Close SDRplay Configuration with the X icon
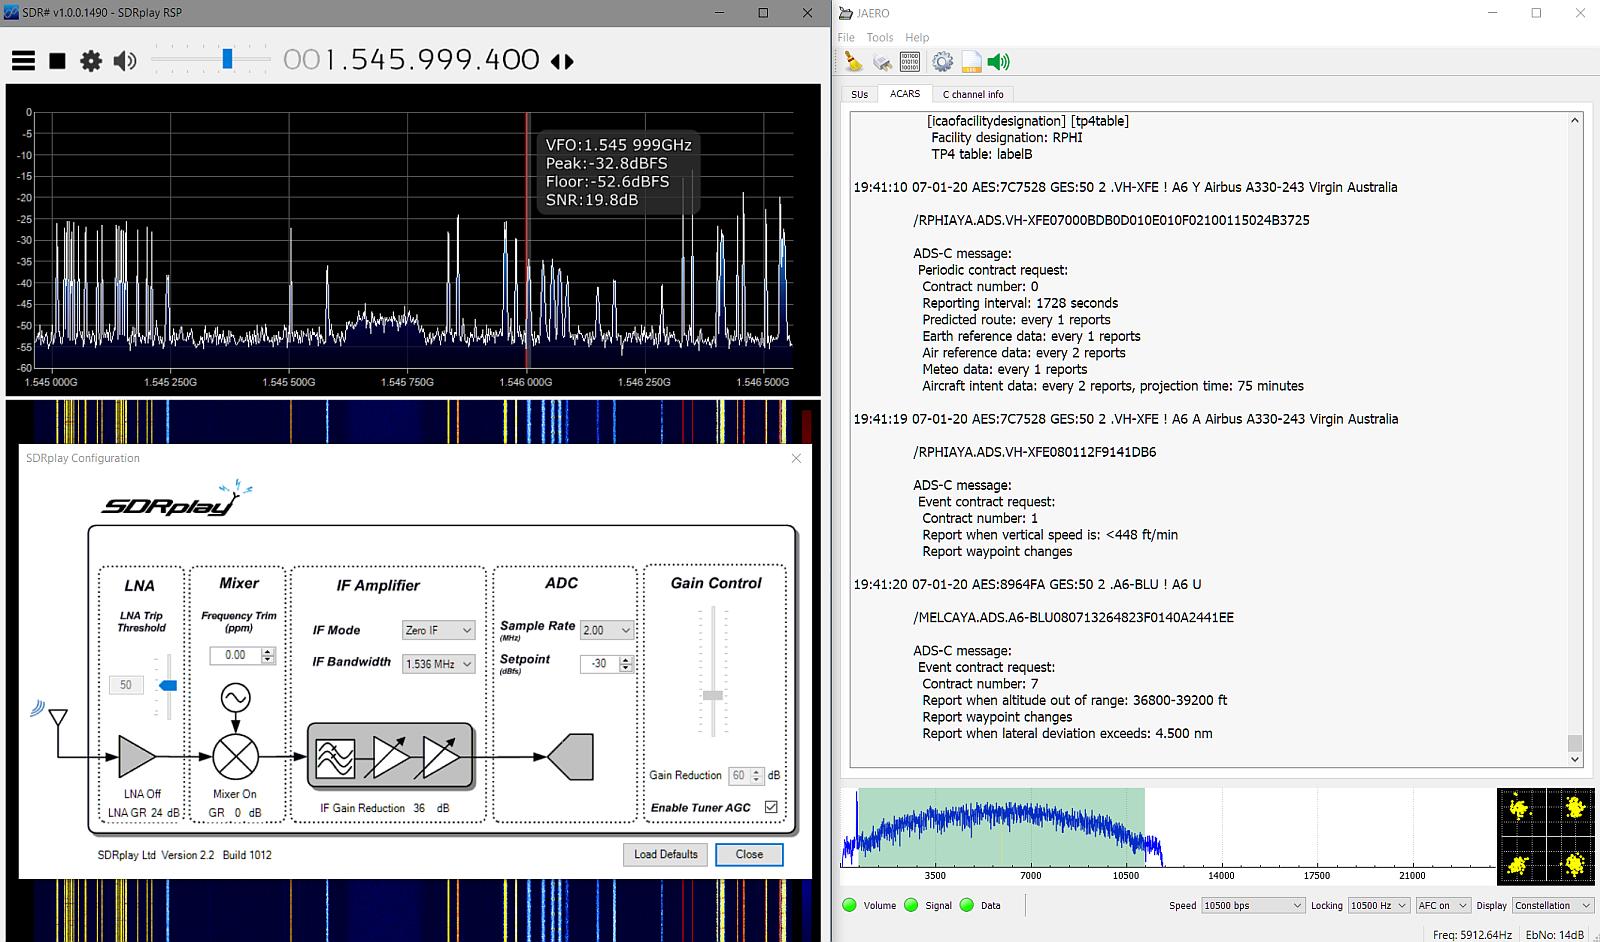The image size is (1600, 942). tap(796, 458)
